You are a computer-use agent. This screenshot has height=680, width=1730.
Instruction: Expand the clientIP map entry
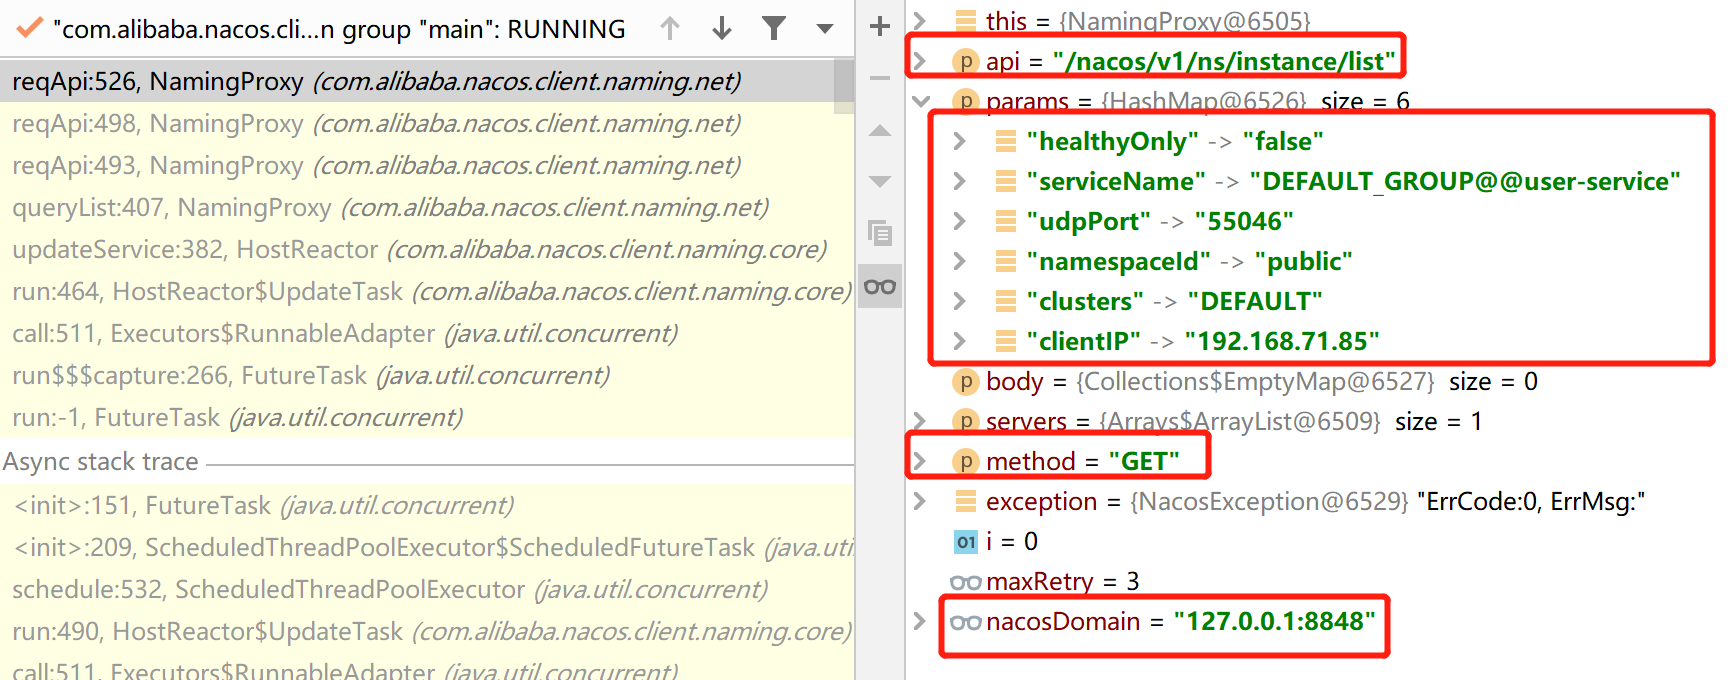point(960,341)
